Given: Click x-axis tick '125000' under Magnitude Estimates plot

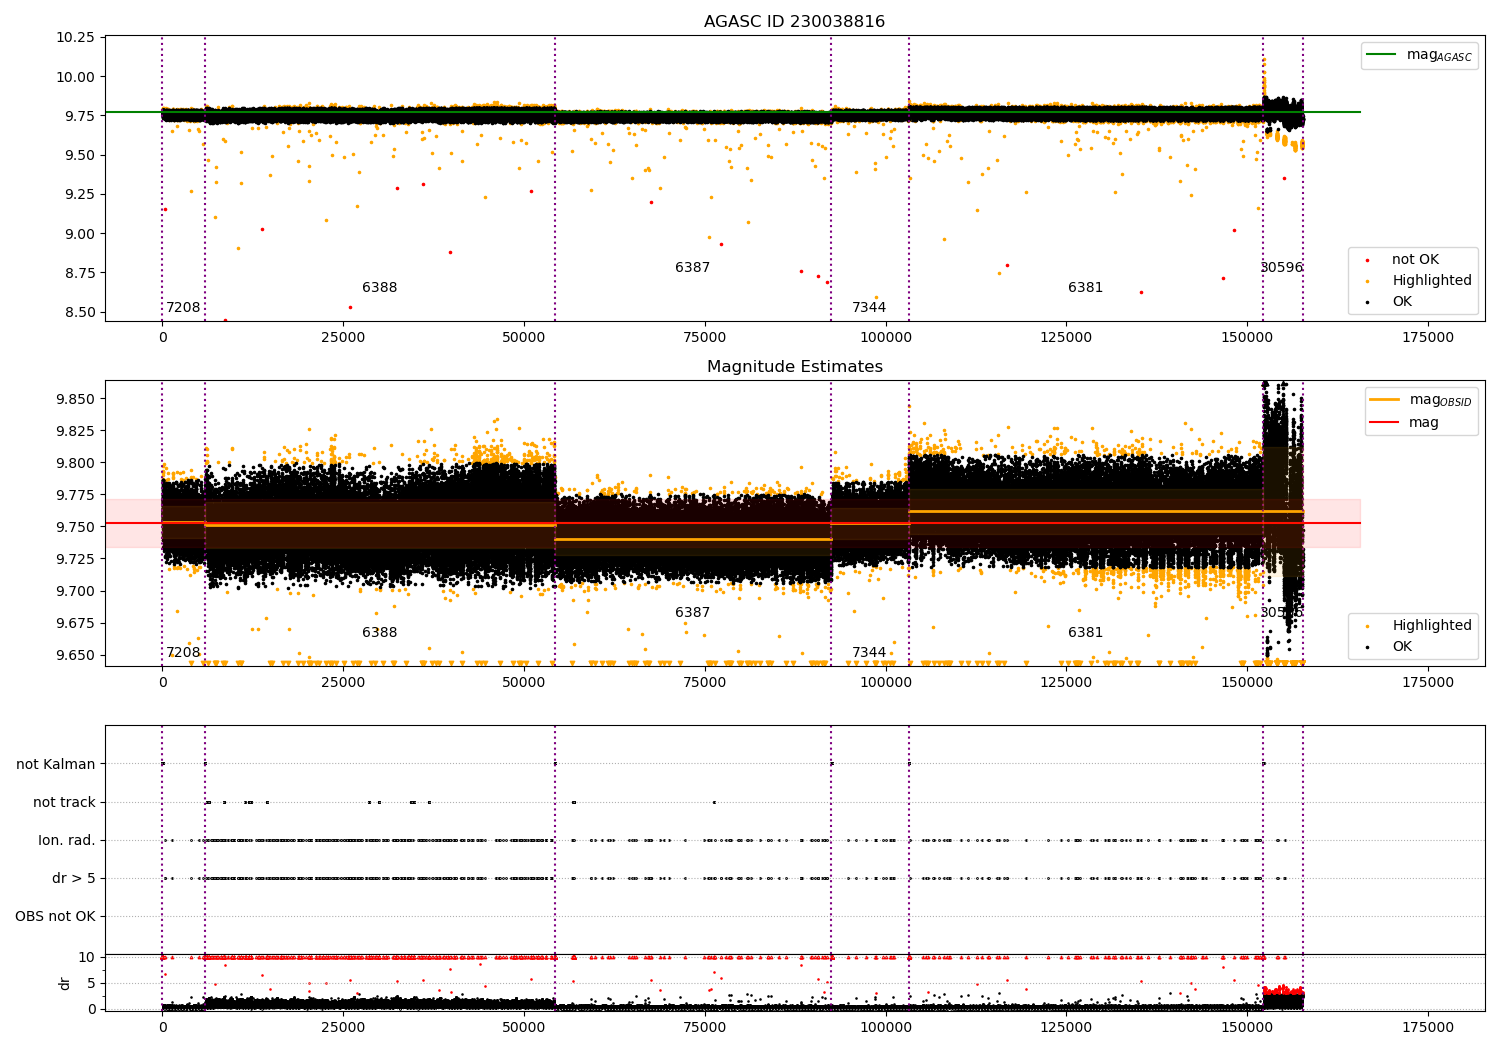Looking at the screenshot, I should click(x=1066, y=683).
